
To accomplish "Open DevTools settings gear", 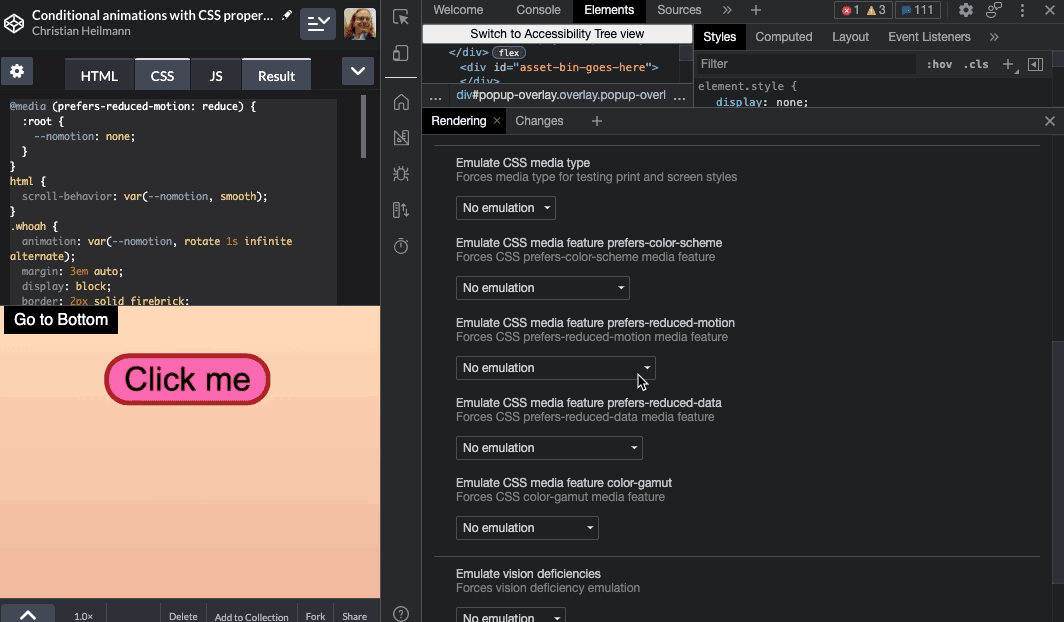I will point(966,10).
